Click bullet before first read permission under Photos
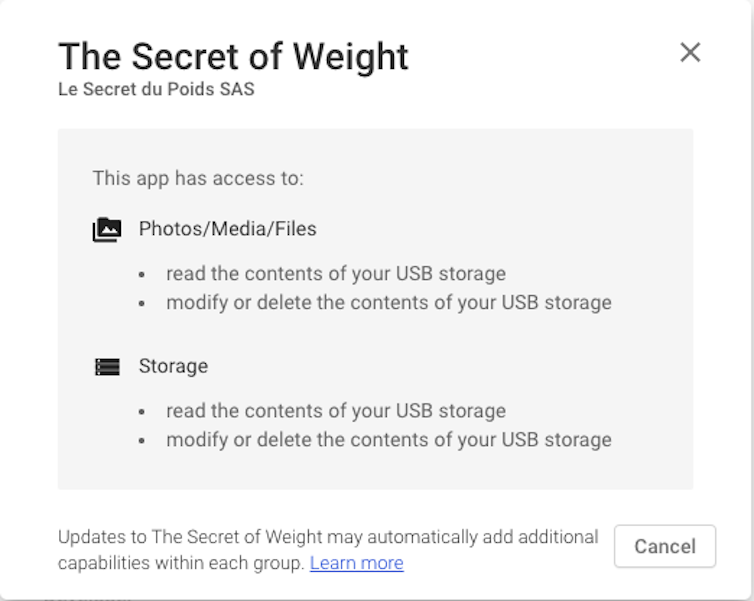This screenshot has width=754, height=601. (x=142, y=274)
